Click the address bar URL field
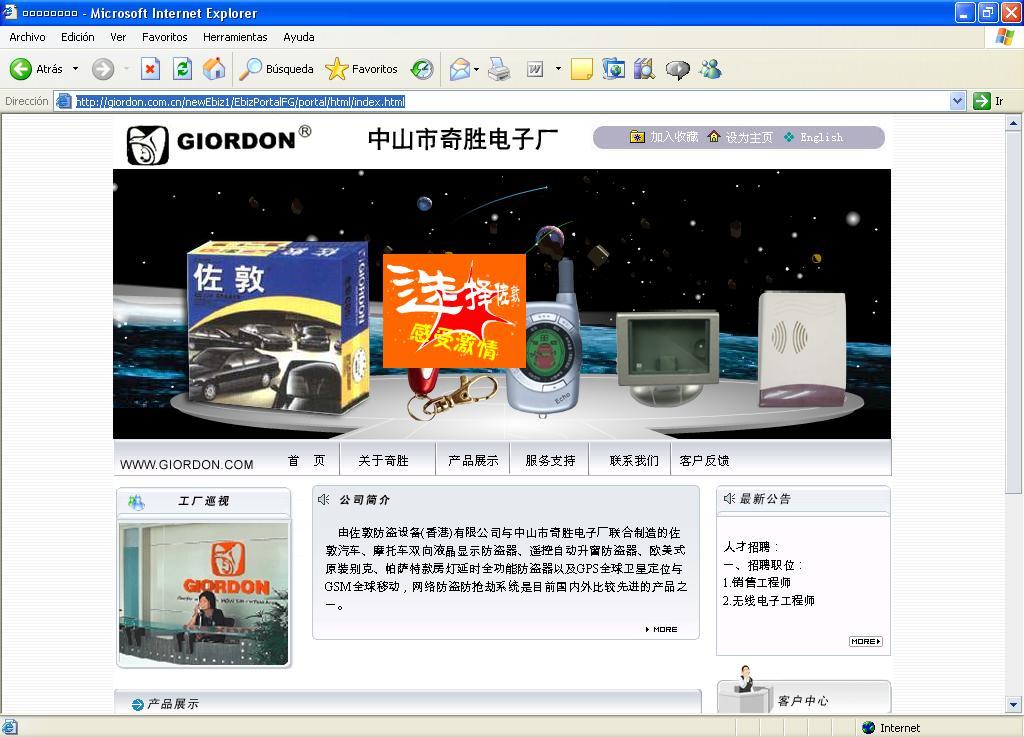Screen dimensions: 1024x737 [x=511, y=101]
